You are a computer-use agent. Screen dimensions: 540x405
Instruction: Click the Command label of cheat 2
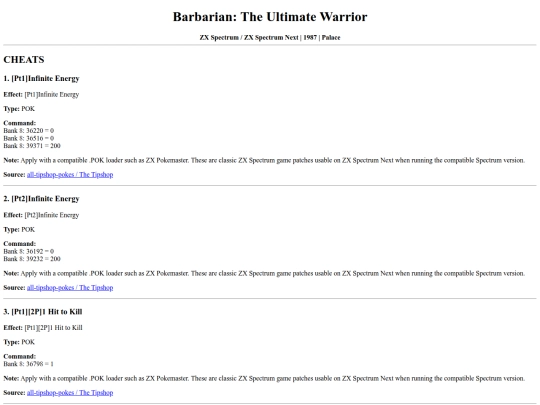pyautogui.click(x=20, y=243)
